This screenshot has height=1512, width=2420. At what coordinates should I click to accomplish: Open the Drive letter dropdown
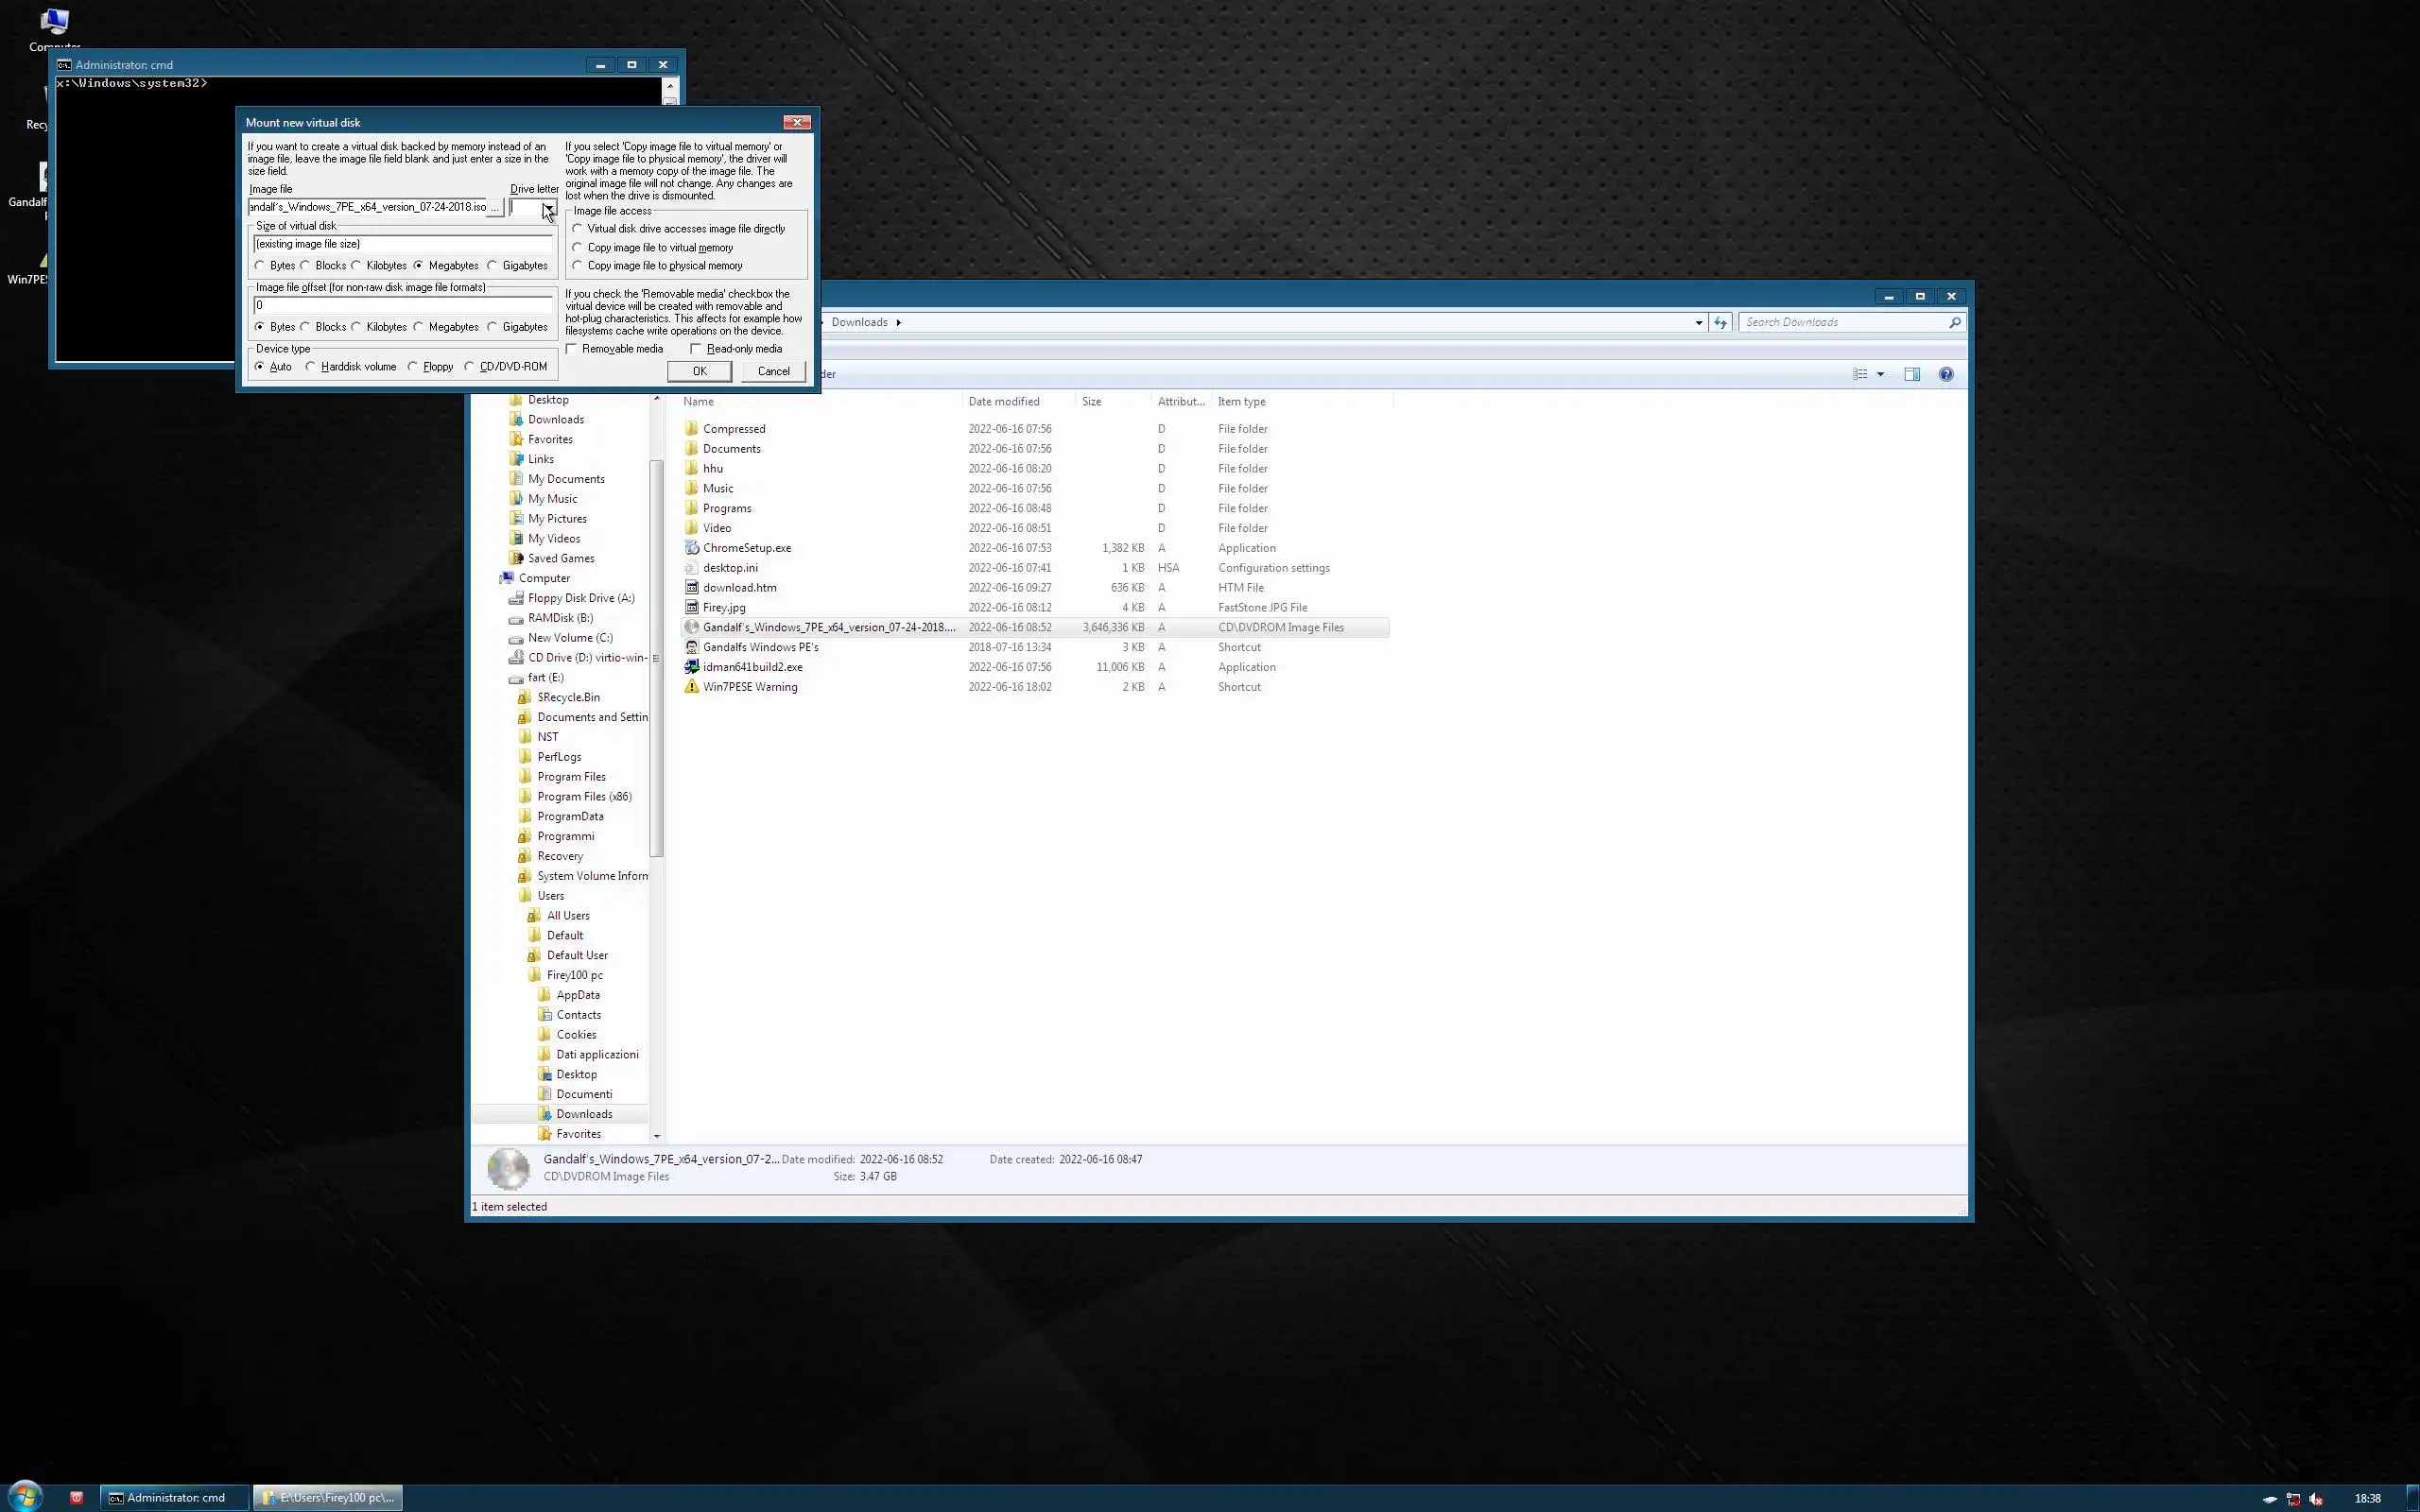tap(548, 207)
